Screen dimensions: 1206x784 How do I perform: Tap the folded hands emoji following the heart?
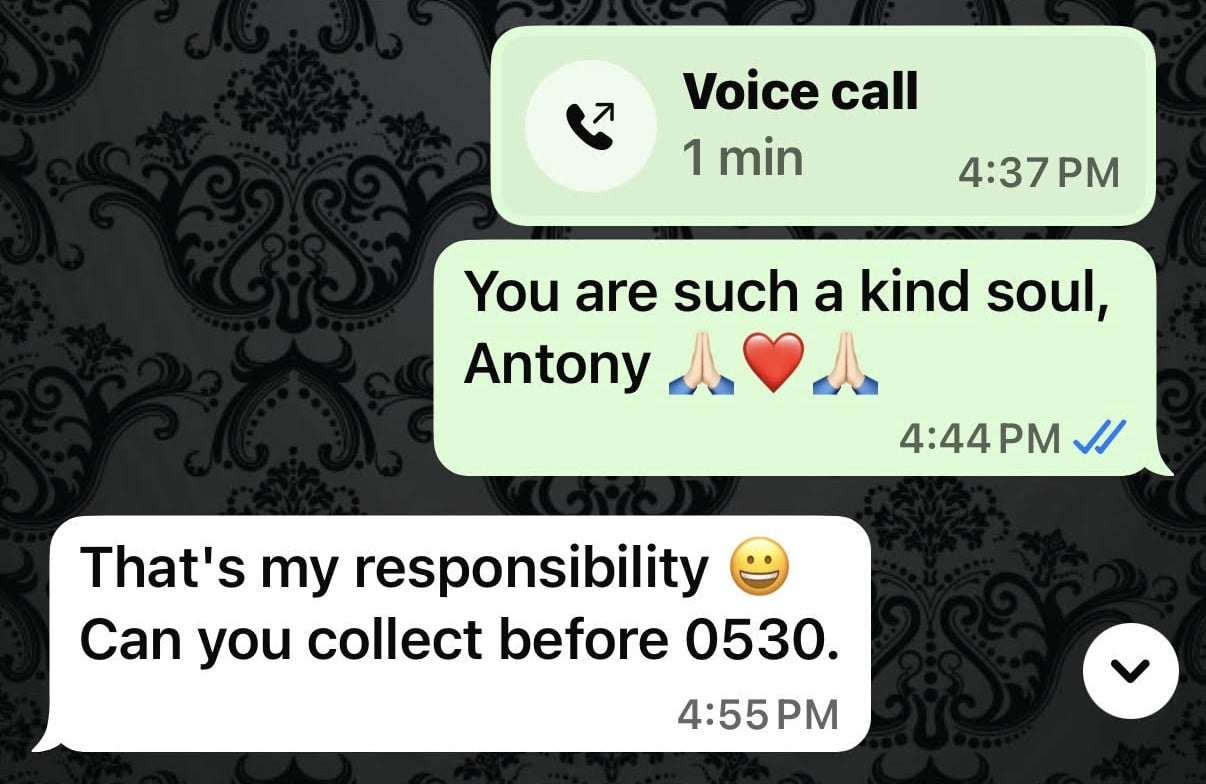click(x=846, y=366)
